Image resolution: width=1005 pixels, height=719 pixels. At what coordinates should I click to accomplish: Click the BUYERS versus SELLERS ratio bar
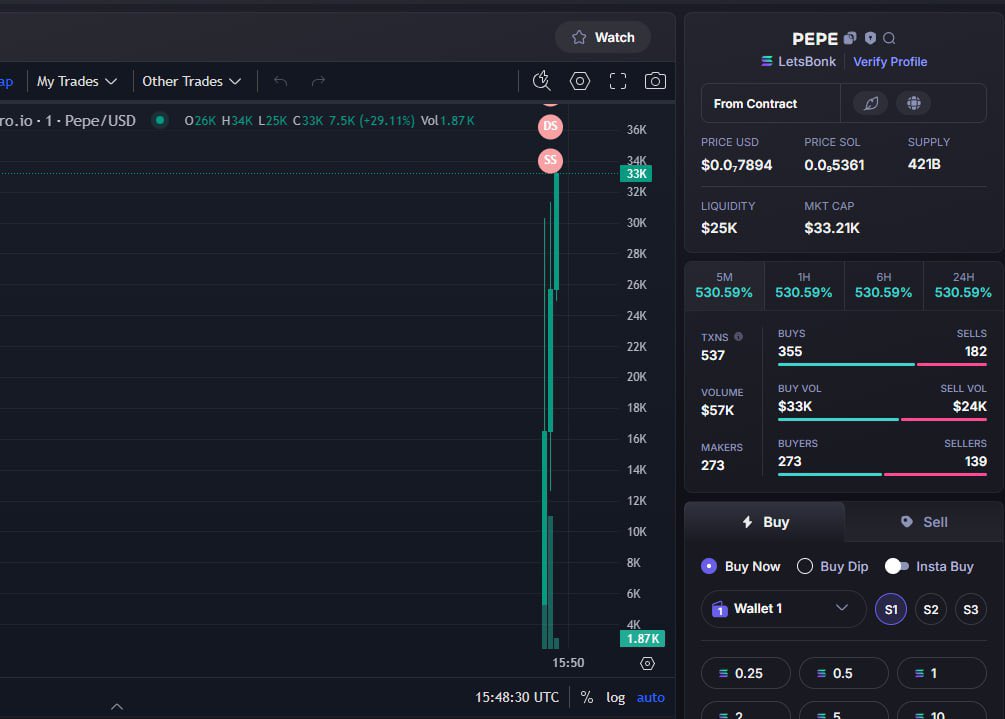point(882,474)
